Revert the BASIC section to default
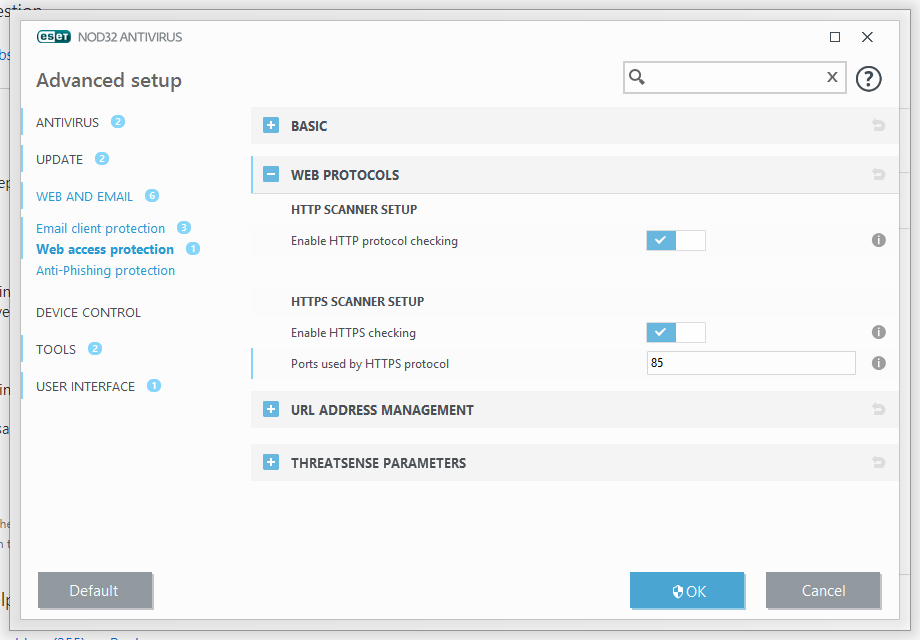 (x=878, y=125)
